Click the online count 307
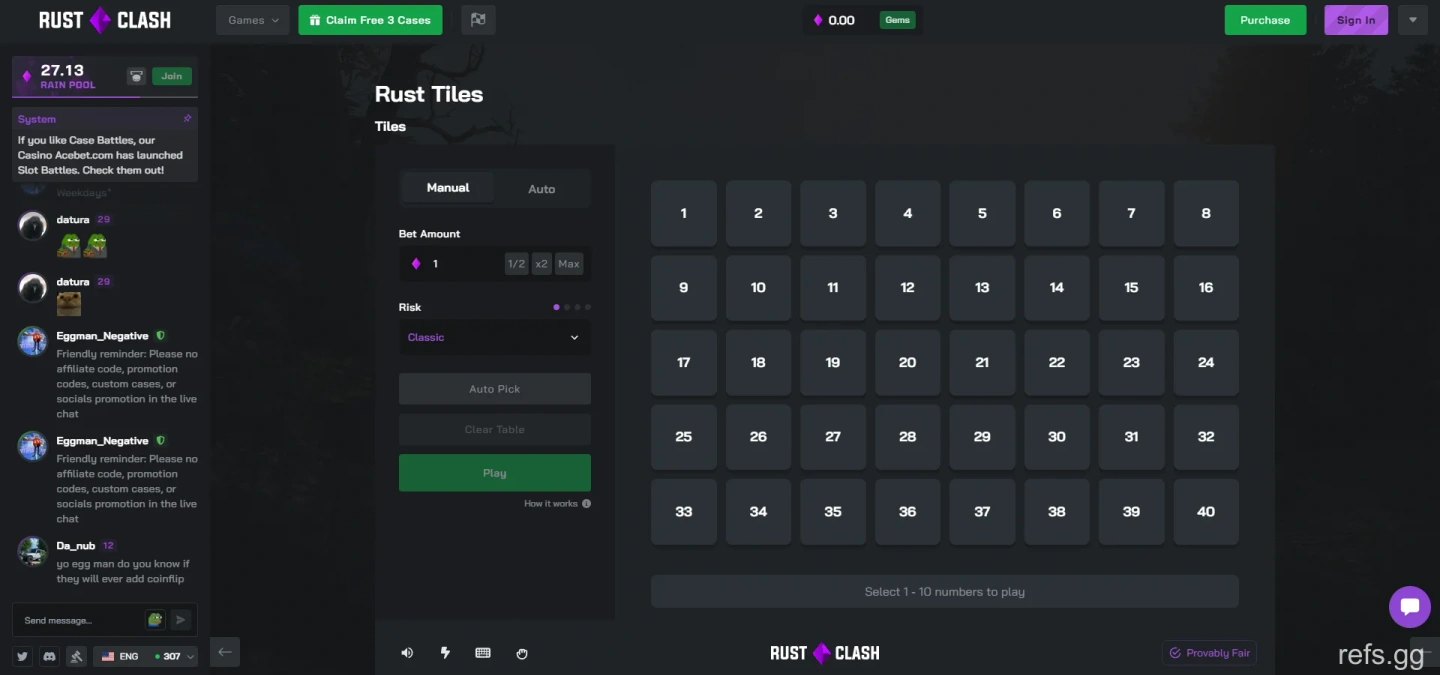The image size is (1440, 675). (171, 656)
